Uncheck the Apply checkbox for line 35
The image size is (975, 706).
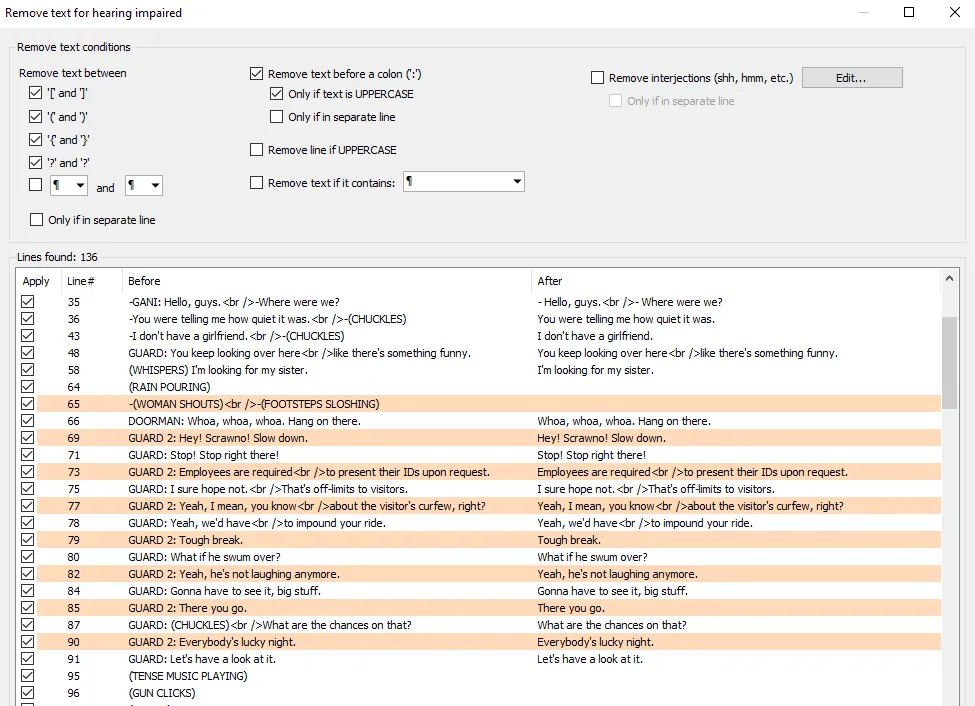(27, 301)
